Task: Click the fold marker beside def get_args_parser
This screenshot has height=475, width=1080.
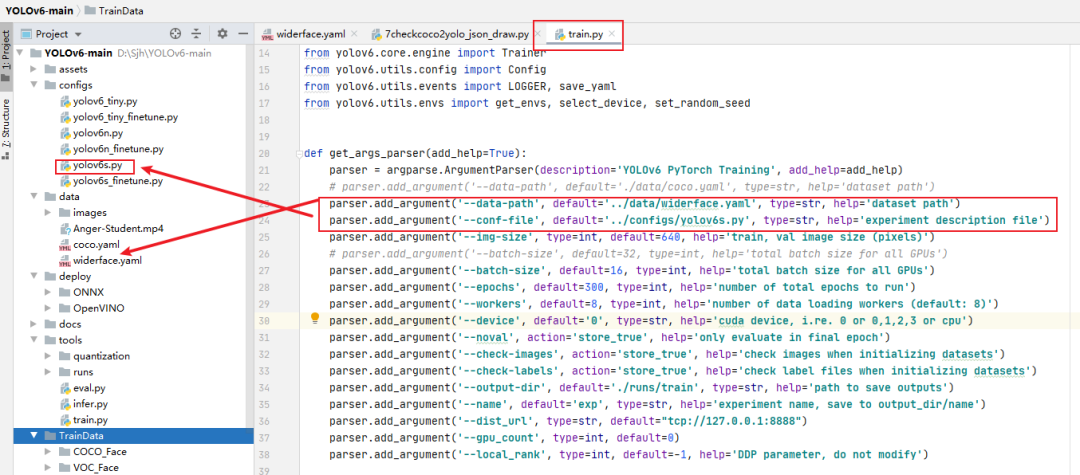Action: click(300, 153)
